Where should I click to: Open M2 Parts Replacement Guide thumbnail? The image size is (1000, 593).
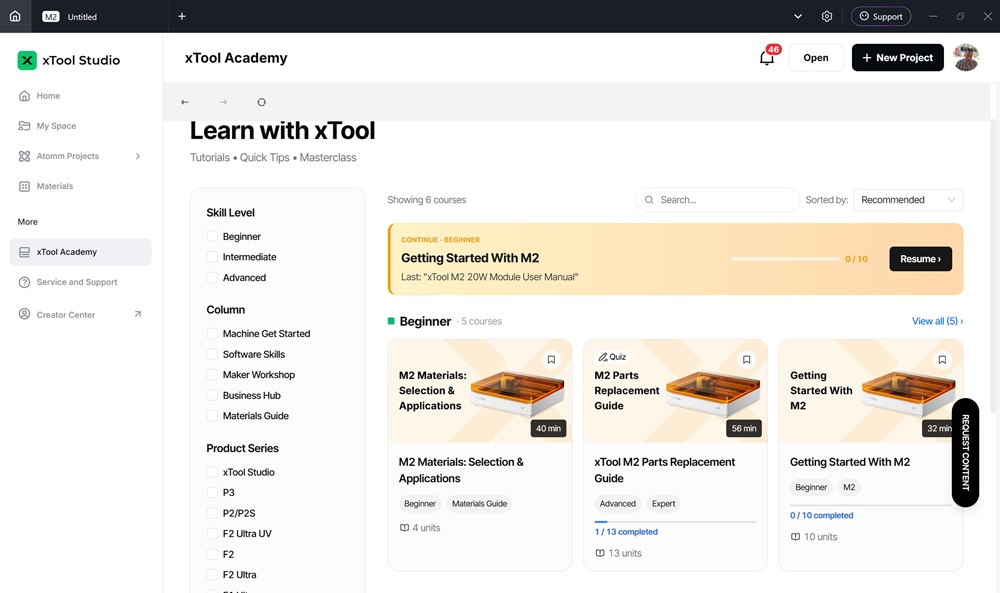(x=675, y=391)
